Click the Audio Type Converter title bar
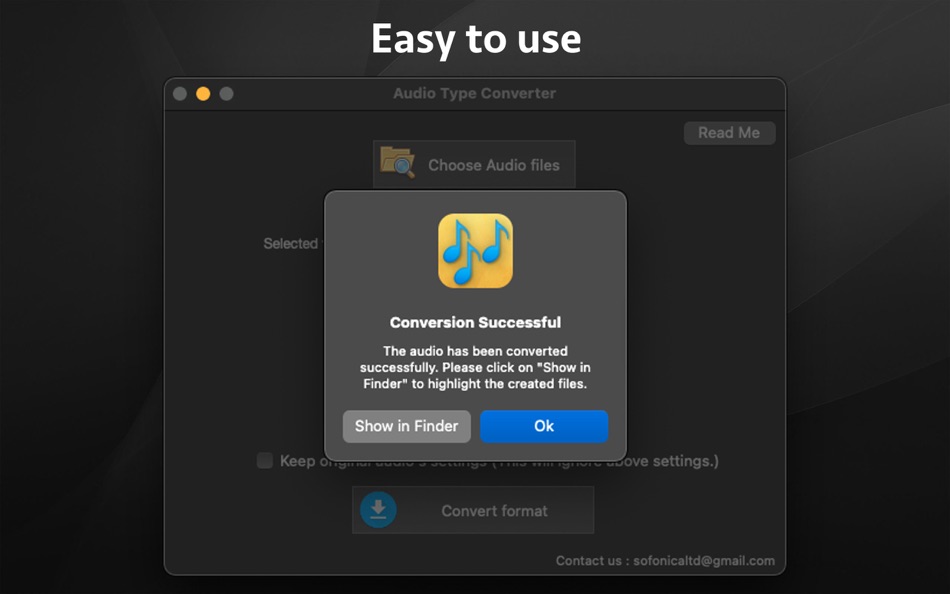 pyautogui.click(x=473, y=93)
